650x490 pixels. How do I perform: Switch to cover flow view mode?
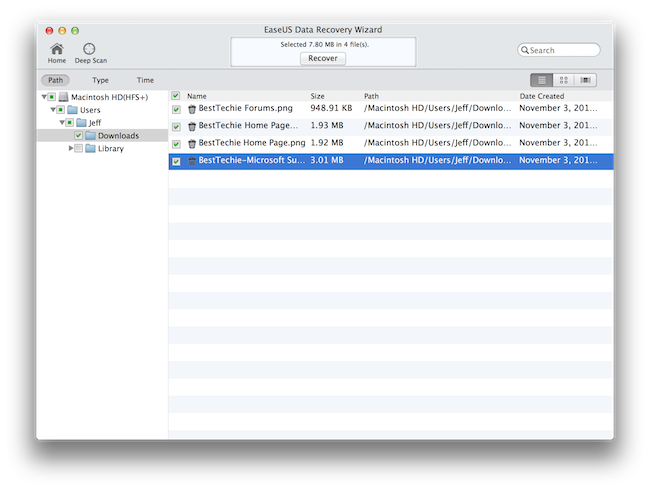click(x=585, y=80)
